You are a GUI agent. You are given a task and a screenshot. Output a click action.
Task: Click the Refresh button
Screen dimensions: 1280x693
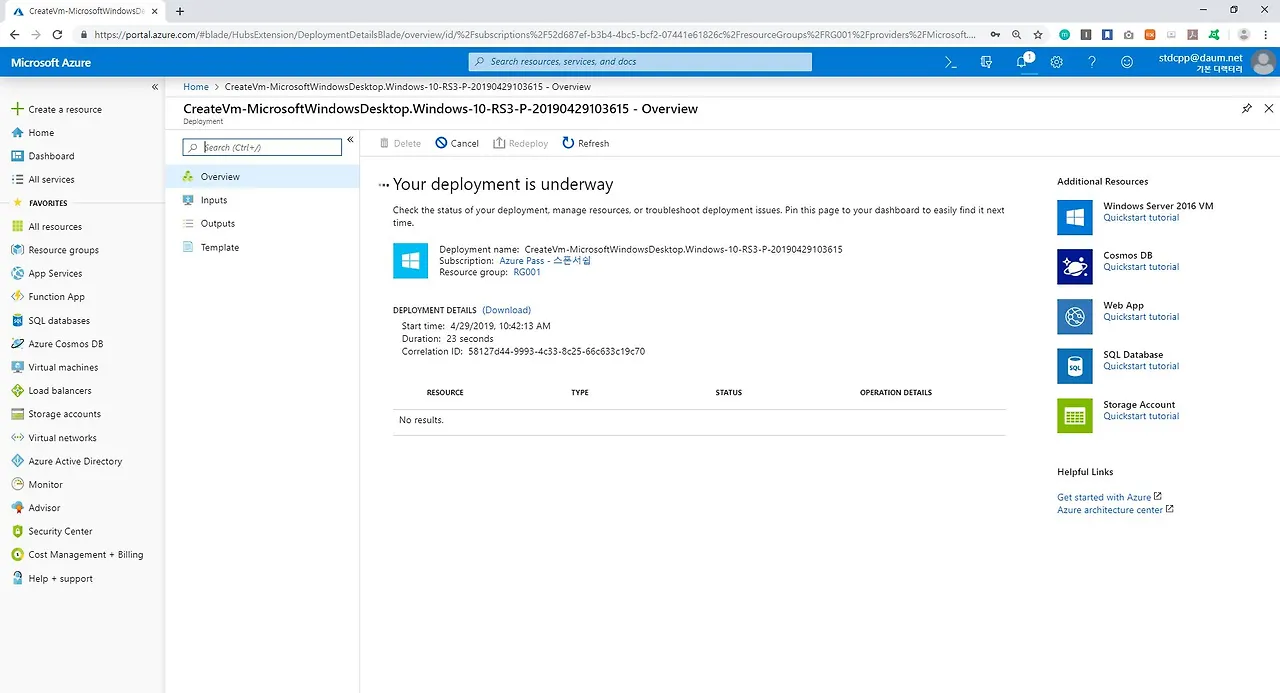click(586, 144)
